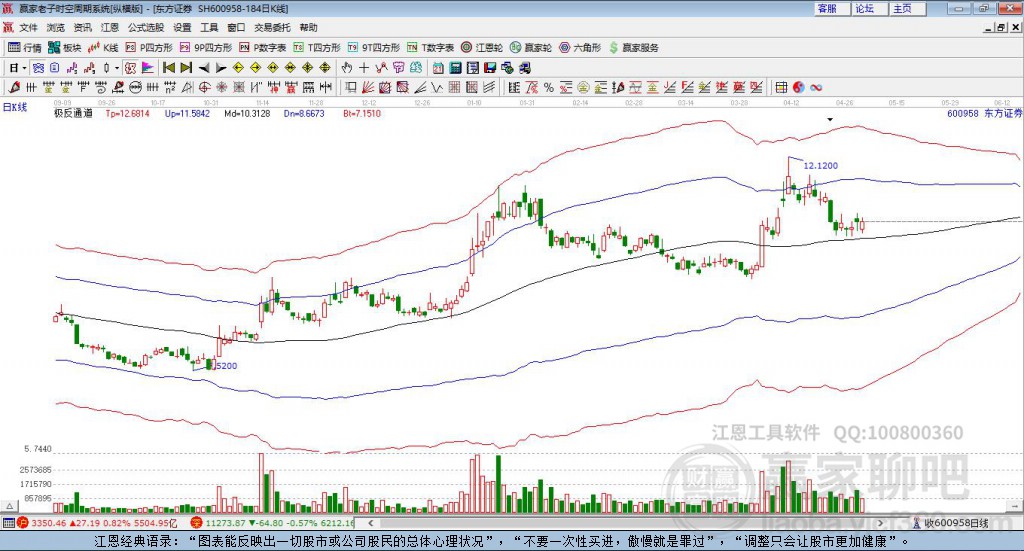Screen dimensions: 1024x551
Task: Click the black right arrow icon
Action: [221, 68]
